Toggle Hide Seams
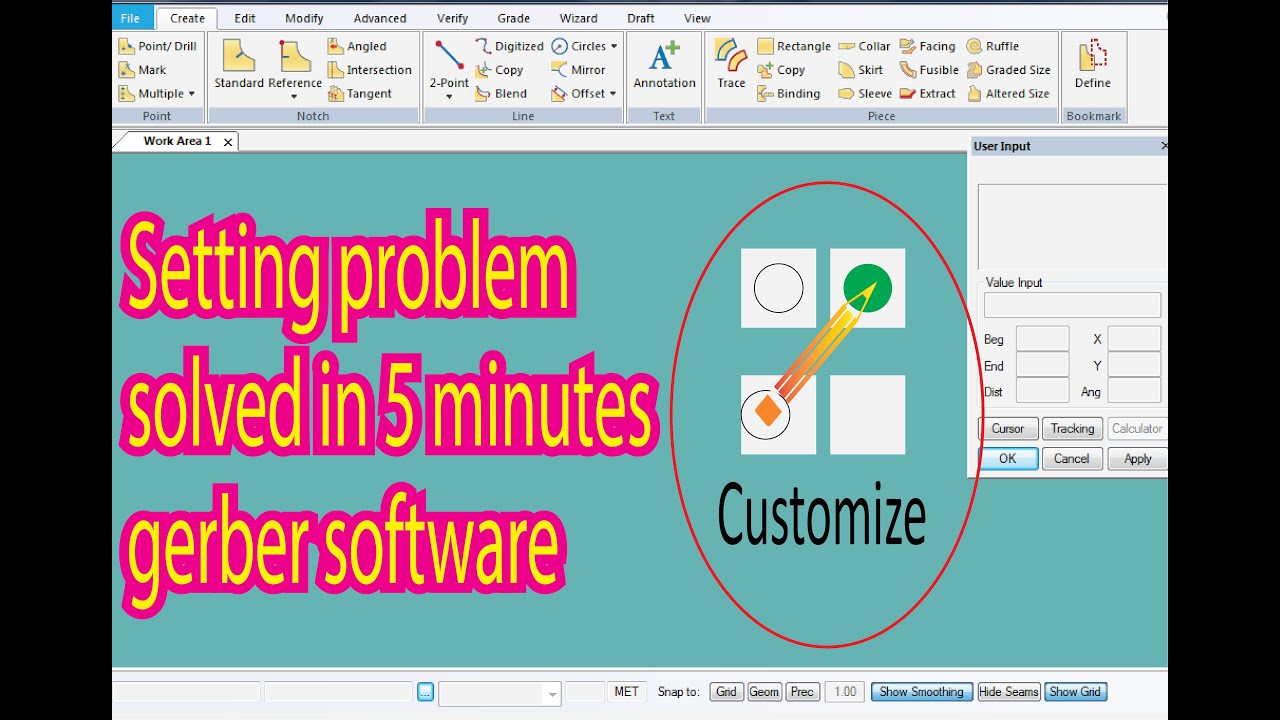Screen dimensions: 1280x720 [1009, 692]
